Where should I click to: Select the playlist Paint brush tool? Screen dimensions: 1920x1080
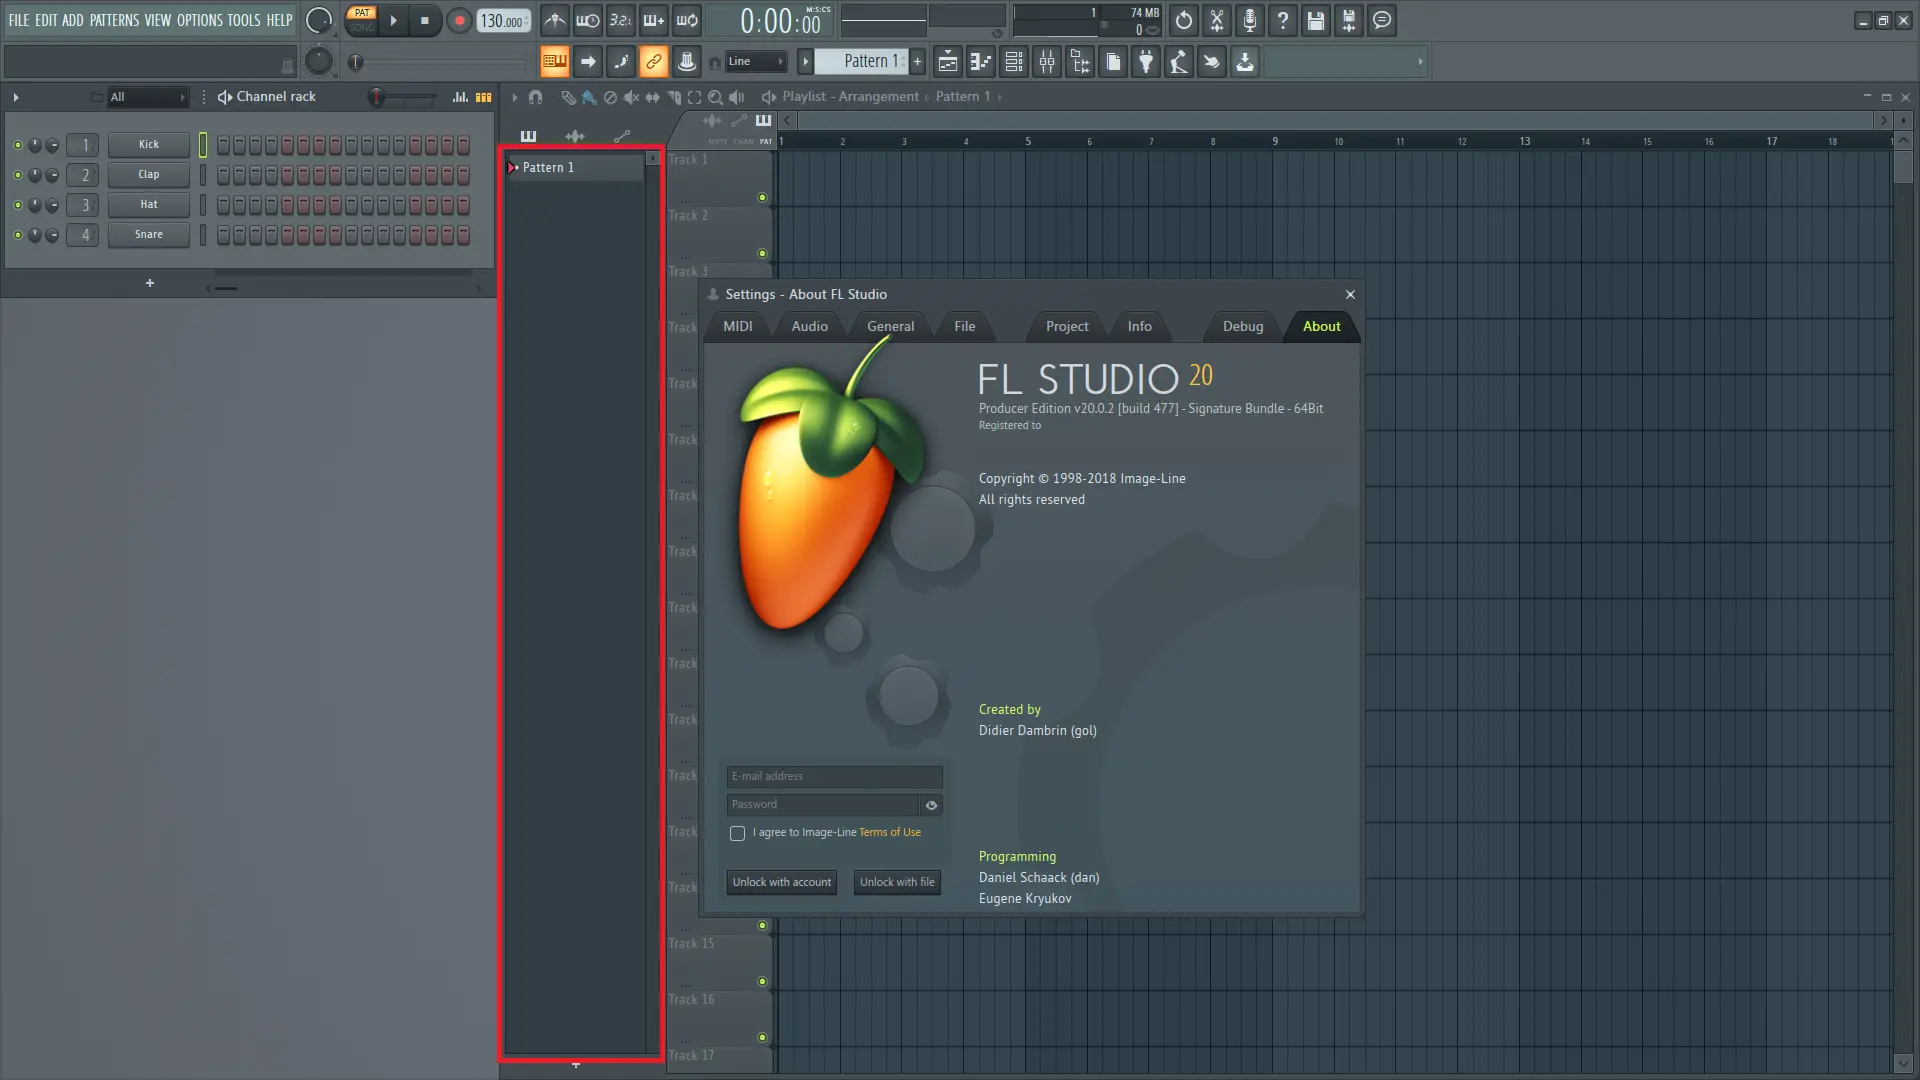pos(589,97)
